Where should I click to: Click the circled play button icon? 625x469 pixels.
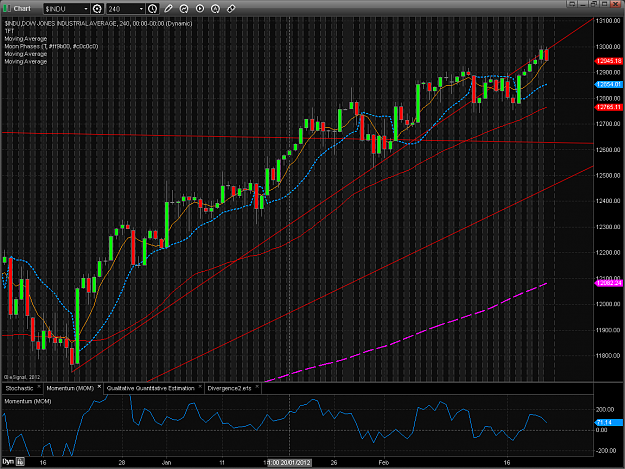(200, 9)
